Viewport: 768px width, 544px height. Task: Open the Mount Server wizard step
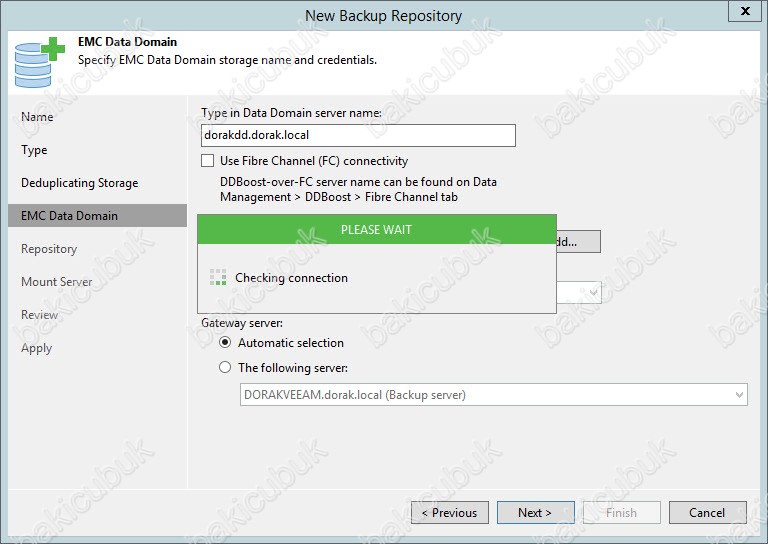(56, 282)
